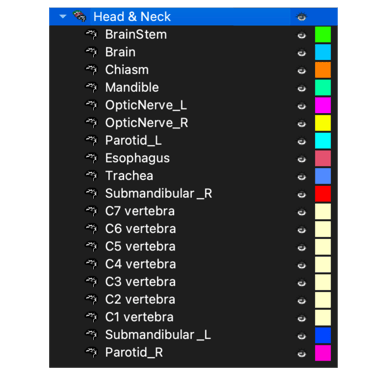Select the Head & Neck header row
Image resolution: width=382 pixels, height=384 pixels.
pyautogui.click(x=193, y=17)
